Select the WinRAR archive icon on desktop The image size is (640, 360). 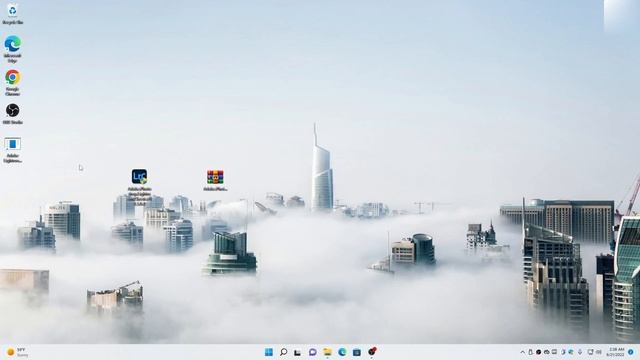[x=215, y=180]
